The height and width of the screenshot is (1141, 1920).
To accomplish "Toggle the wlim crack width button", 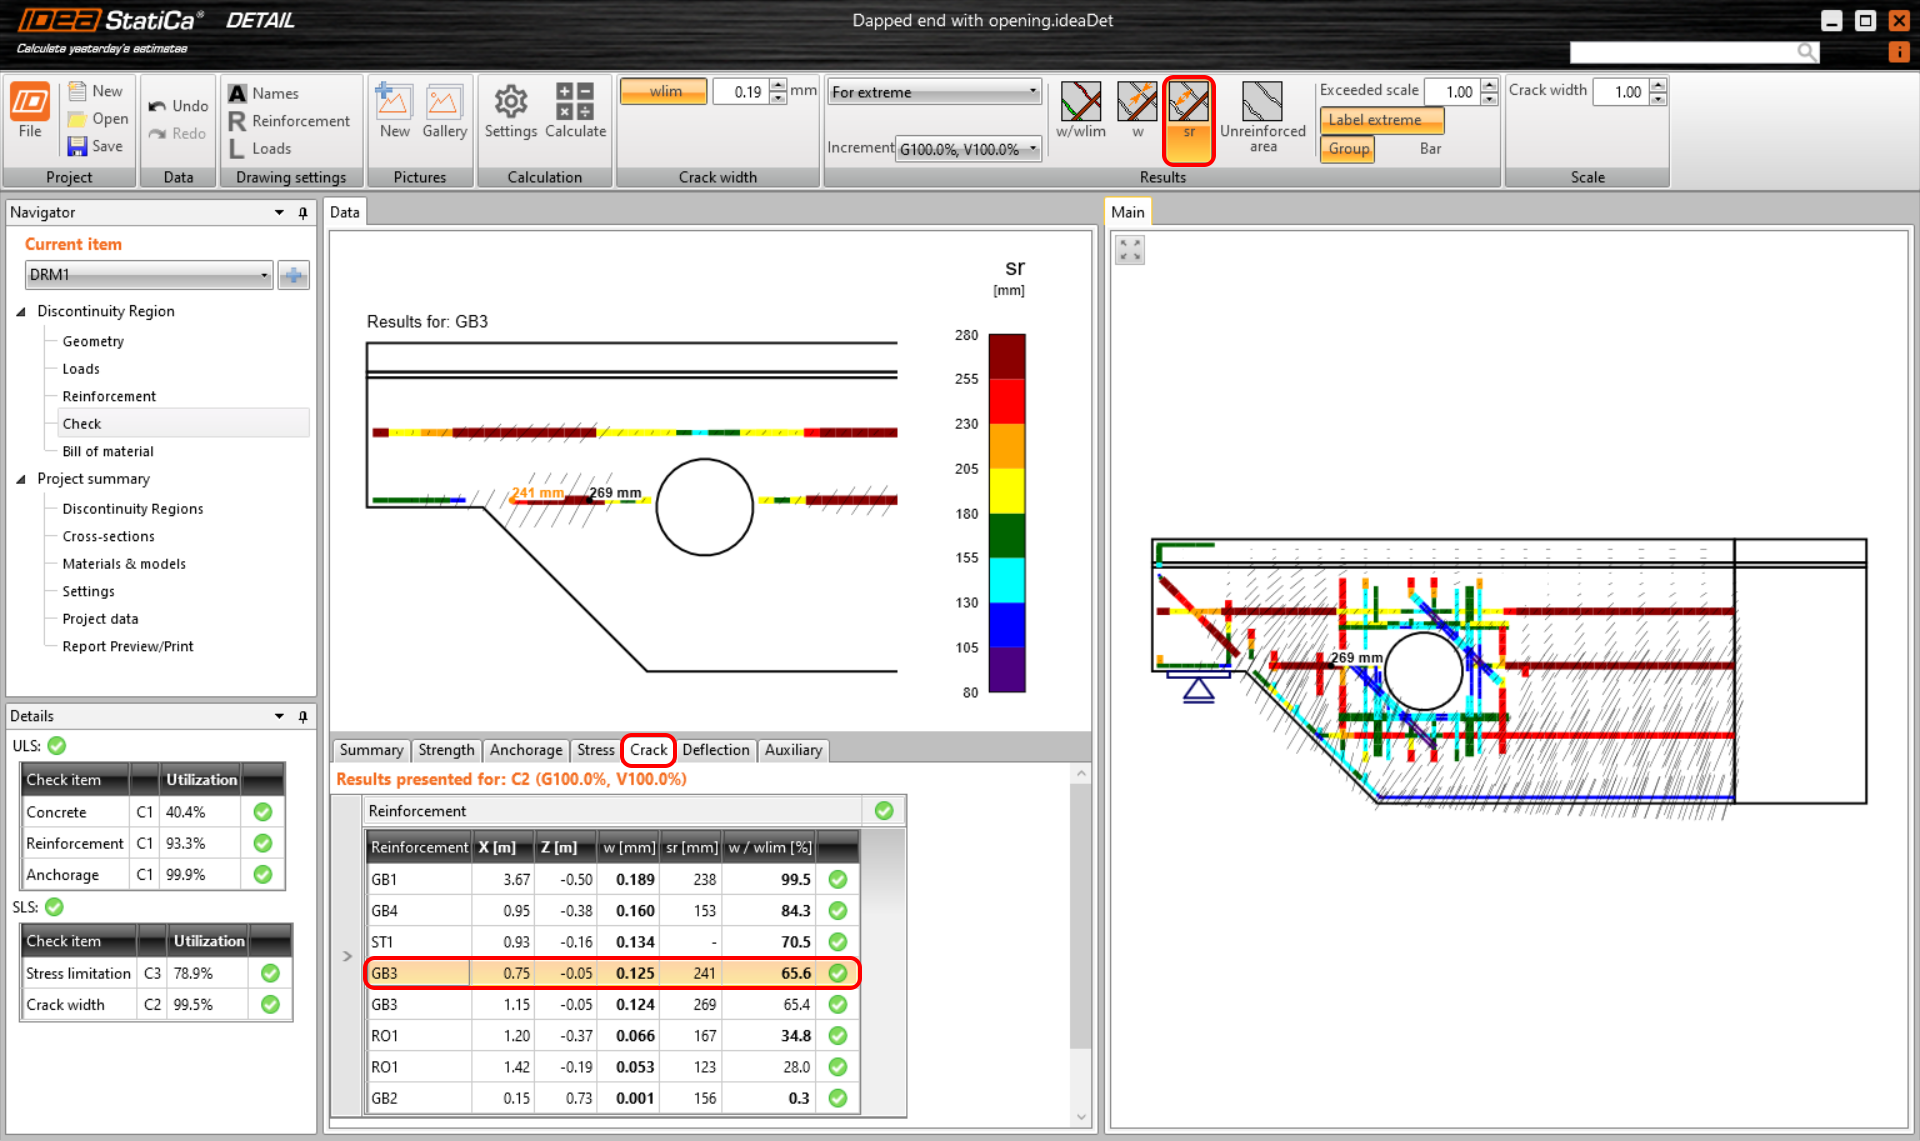I will [x=664, y=92].
